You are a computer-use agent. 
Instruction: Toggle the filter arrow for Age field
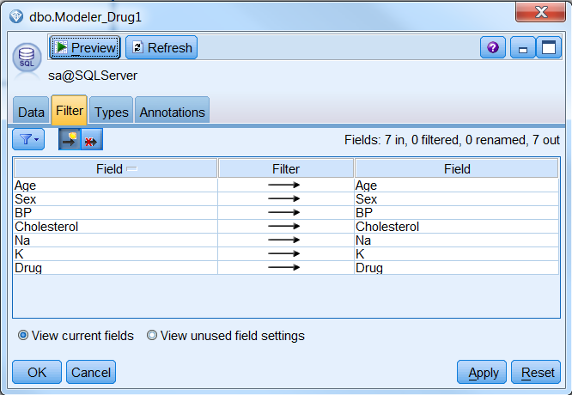coord(284,185)
